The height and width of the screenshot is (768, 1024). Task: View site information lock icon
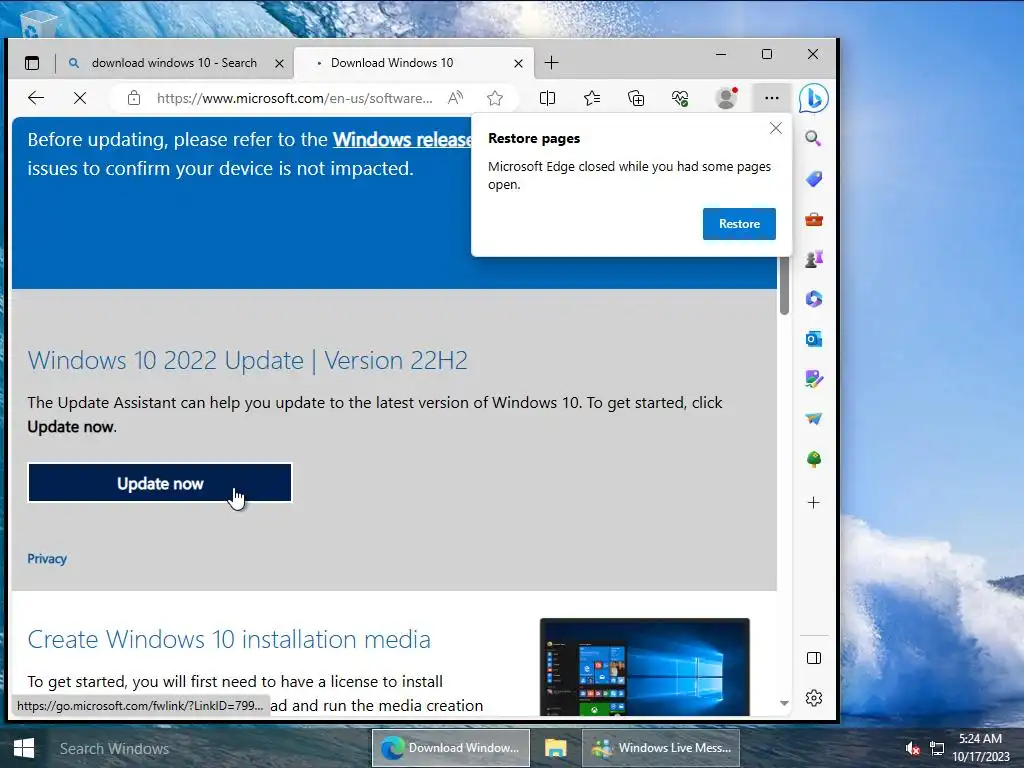[134, 98]
